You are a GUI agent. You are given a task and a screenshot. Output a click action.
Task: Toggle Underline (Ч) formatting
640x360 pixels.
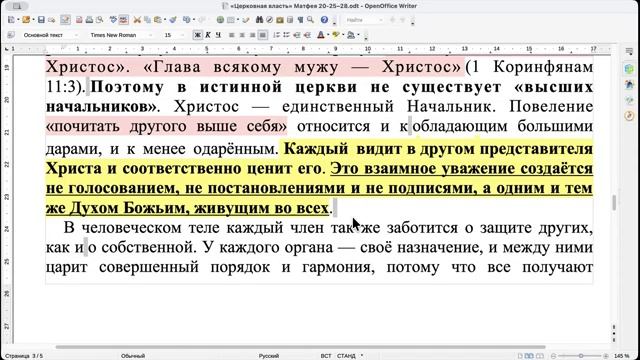[x=218, y=35]
